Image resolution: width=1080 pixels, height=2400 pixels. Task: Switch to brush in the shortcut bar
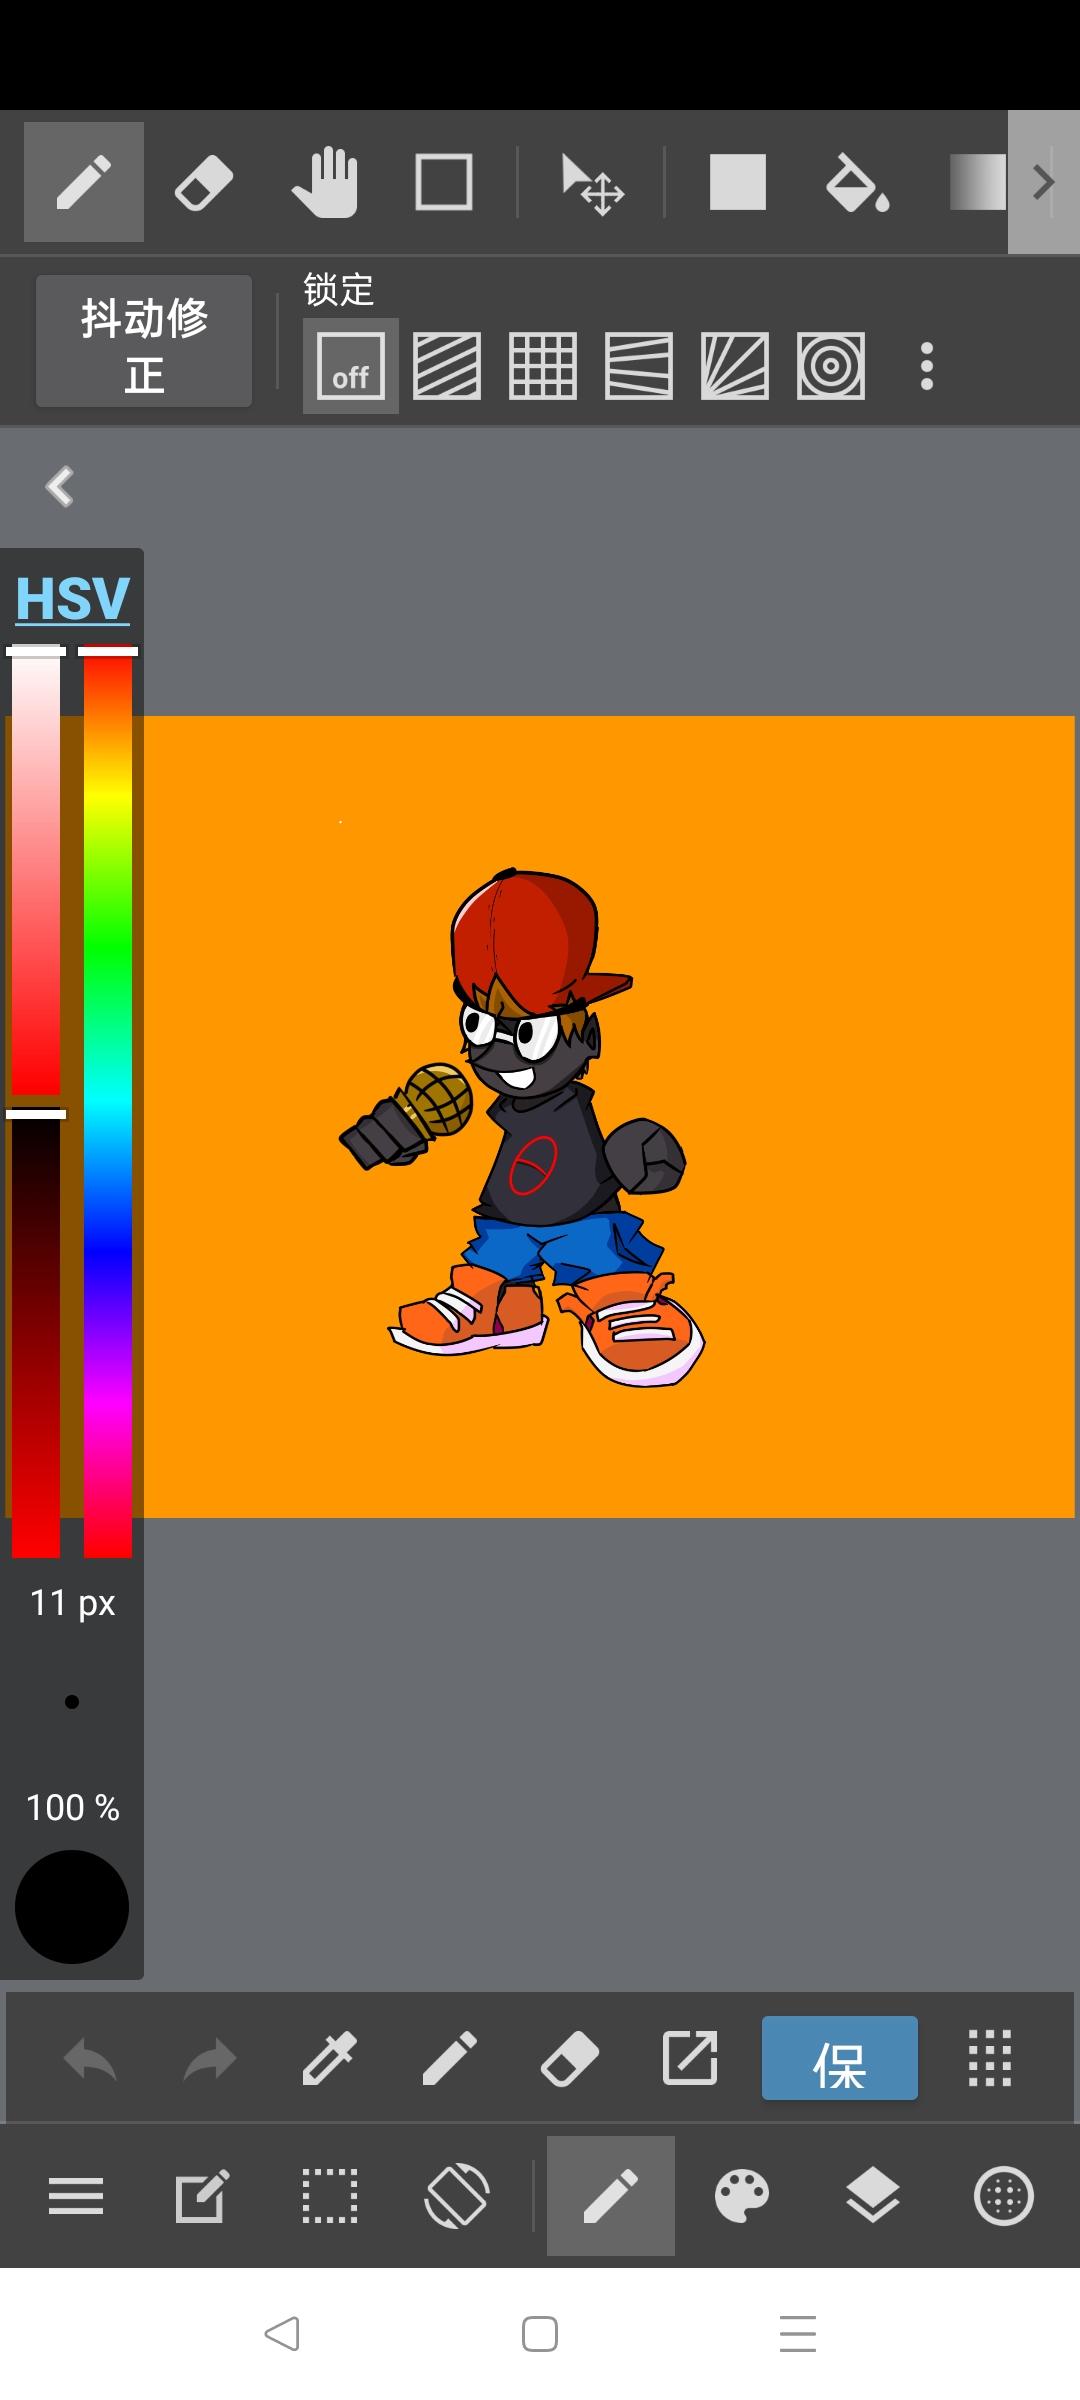[449, 2058]
